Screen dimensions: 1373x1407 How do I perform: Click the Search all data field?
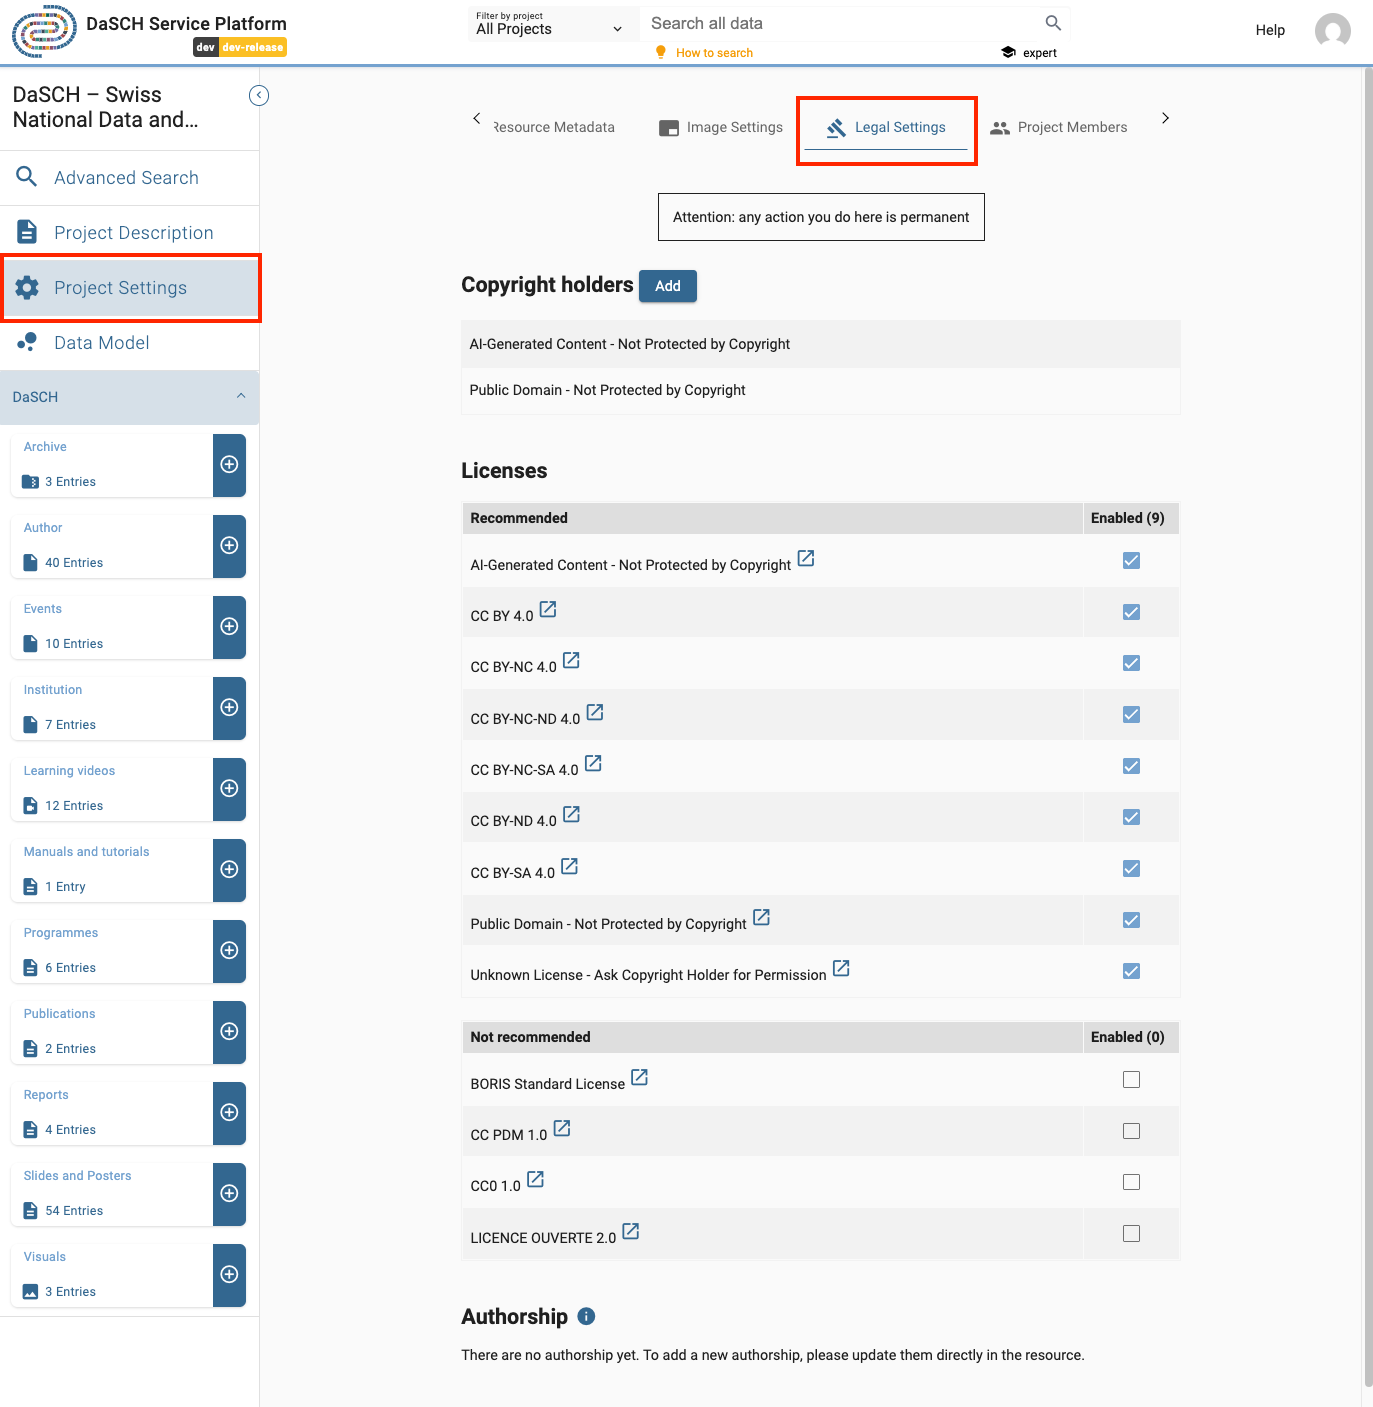(x=840, y=23)
